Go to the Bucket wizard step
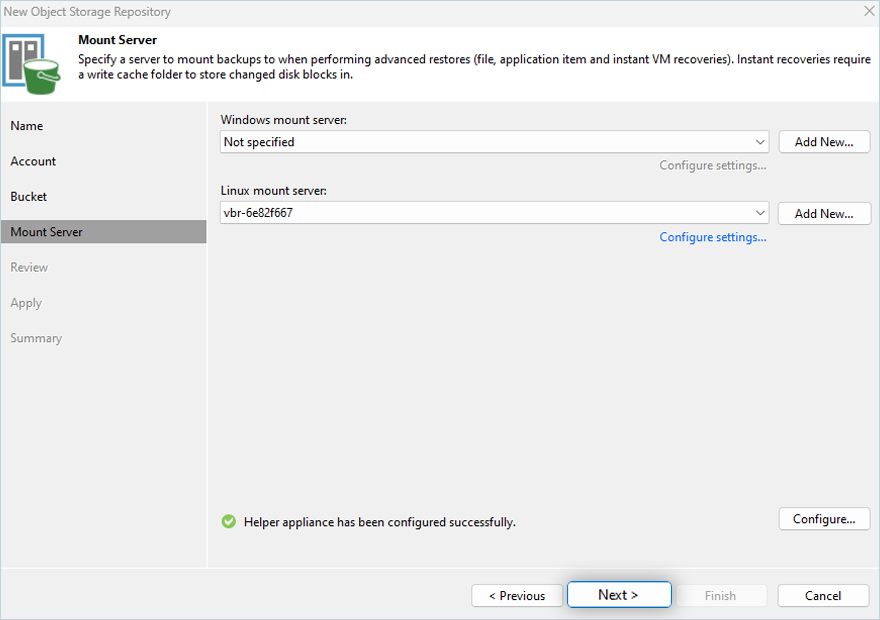The image size is (880, 620). [29, 197]
